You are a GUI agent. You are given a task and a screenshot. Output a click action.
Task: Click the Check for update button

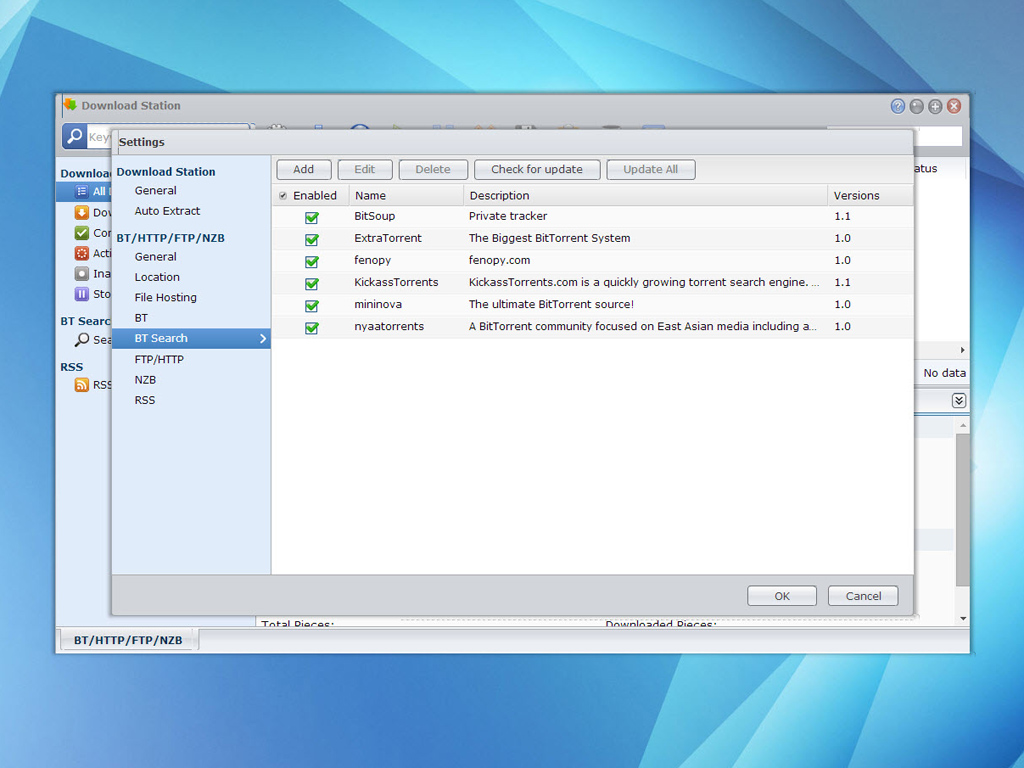[537, 169]
